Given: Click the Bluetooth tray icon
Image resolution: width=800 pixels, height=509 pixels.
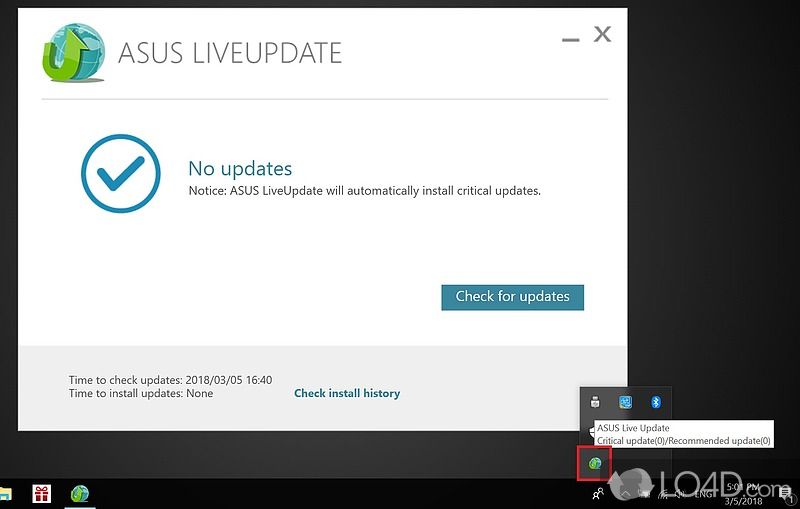Looking at the screenshot, I should 656,402.
